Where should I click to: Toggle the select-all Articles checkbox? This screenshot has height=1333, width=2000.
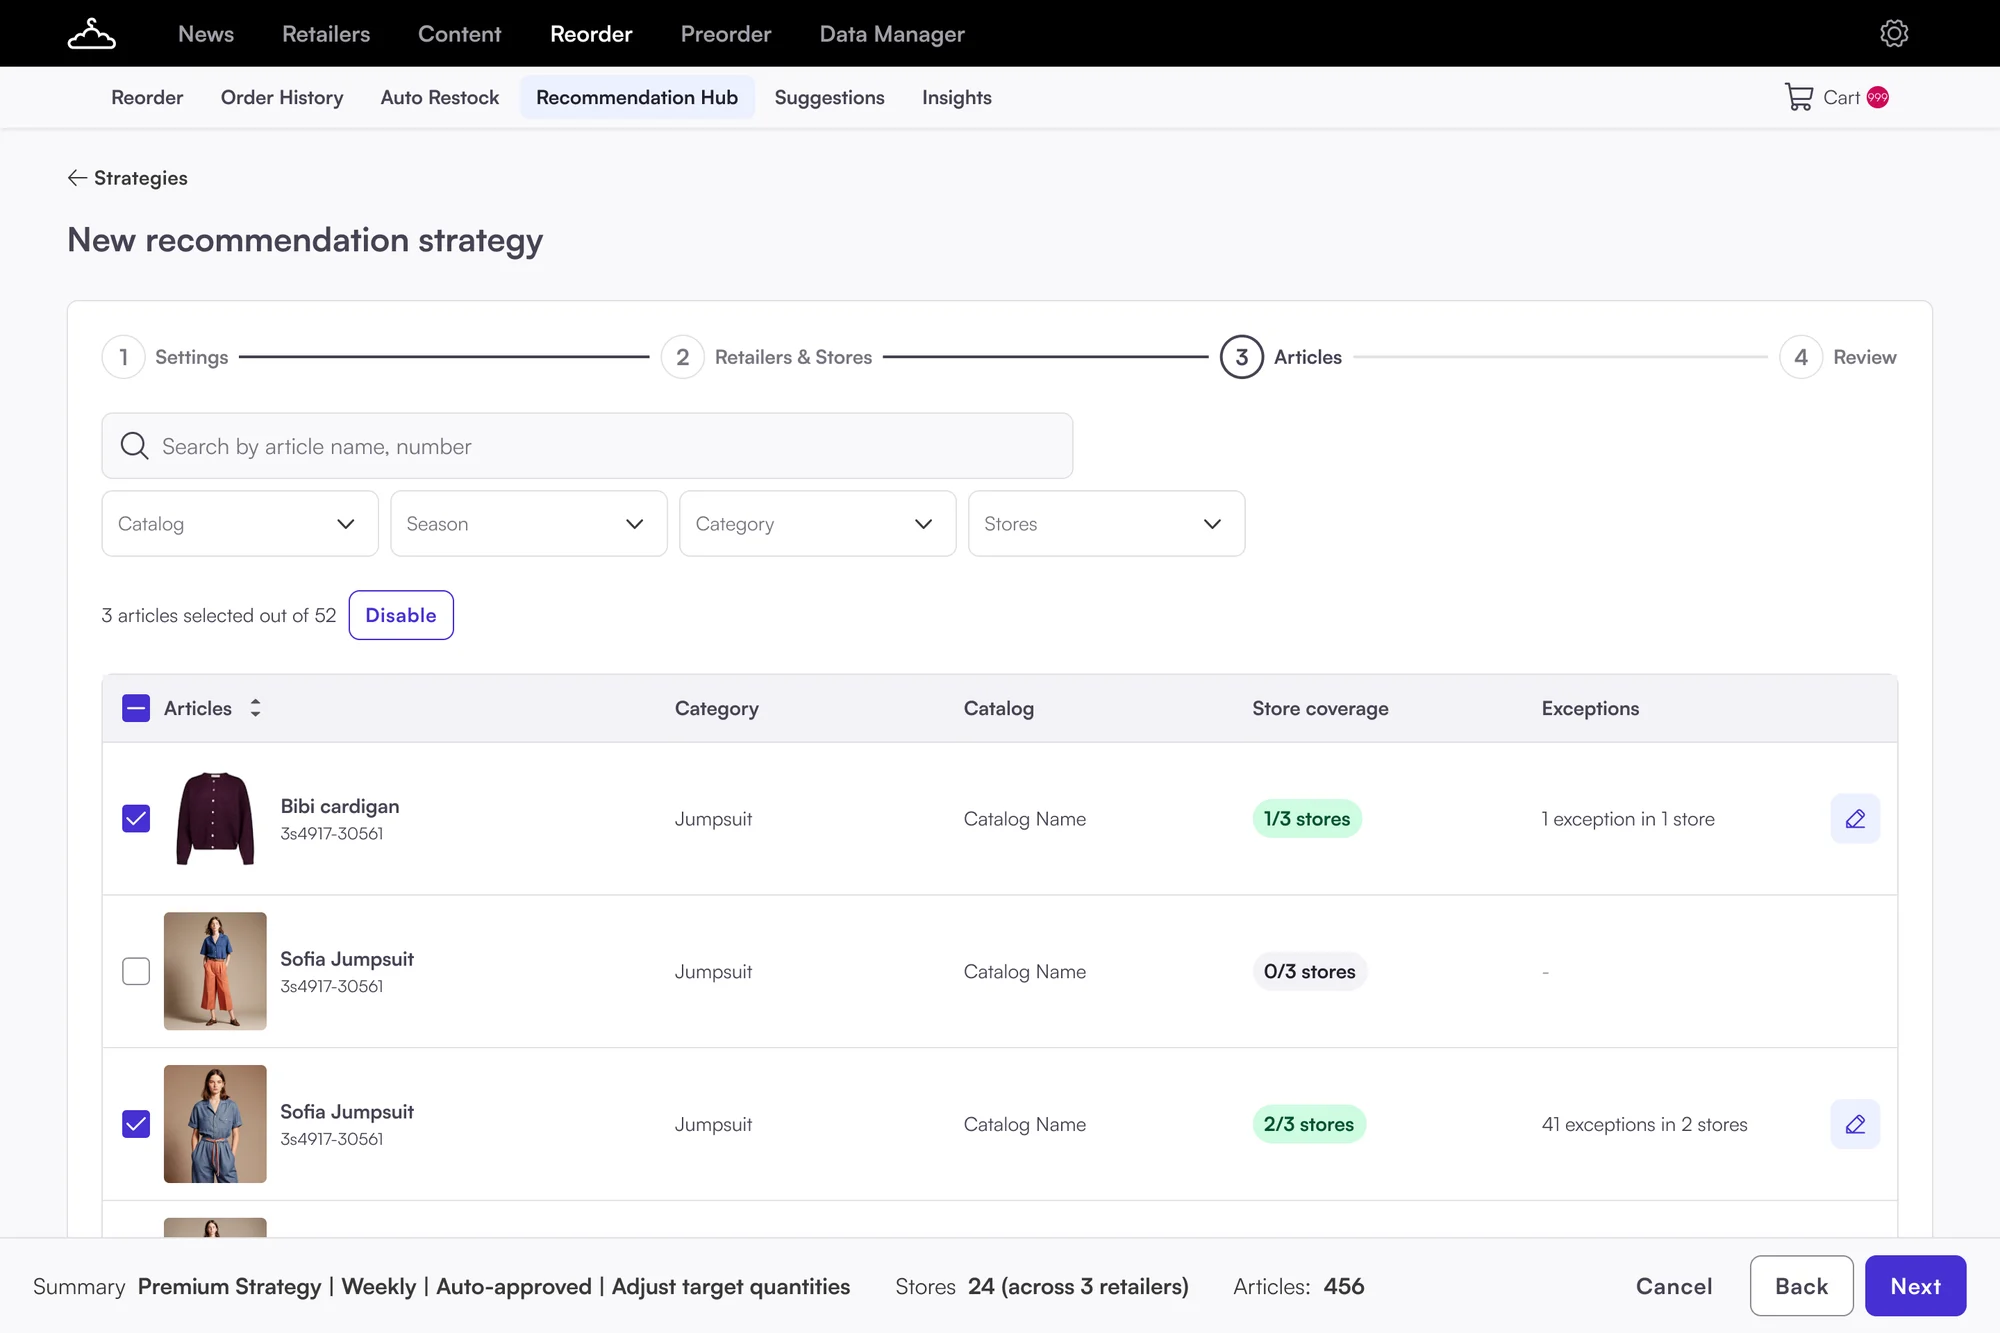pyautogui.click(x=136, y=708)
